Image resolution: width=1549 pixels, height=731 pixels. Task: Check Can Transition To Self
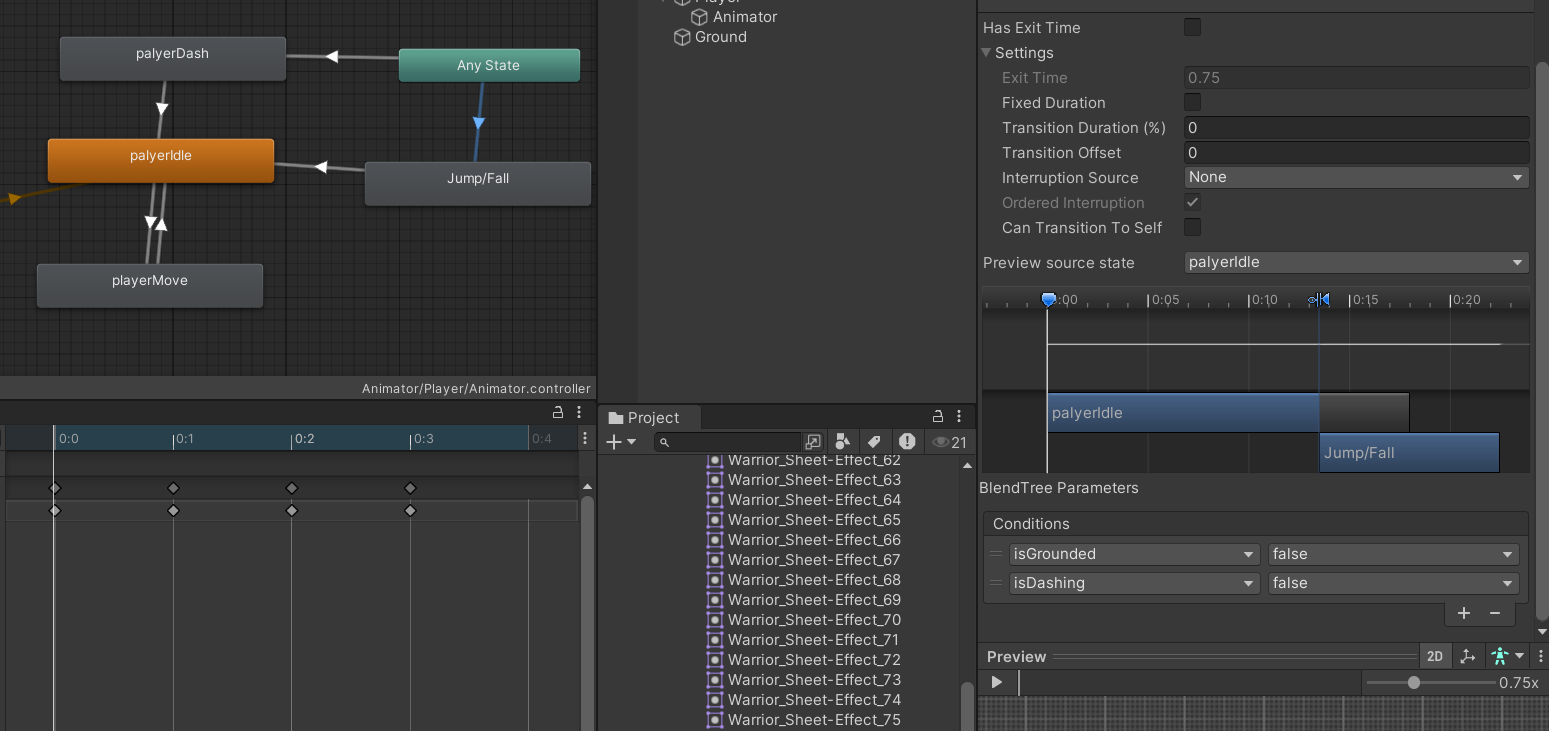1192,227
